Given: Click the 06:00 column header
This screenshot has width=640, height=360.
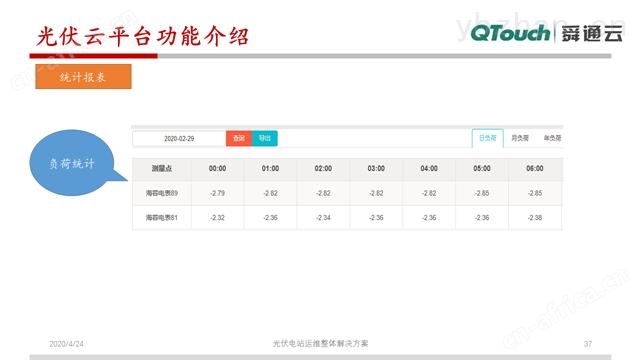Looking at the screenshot, I should [535, 169].
